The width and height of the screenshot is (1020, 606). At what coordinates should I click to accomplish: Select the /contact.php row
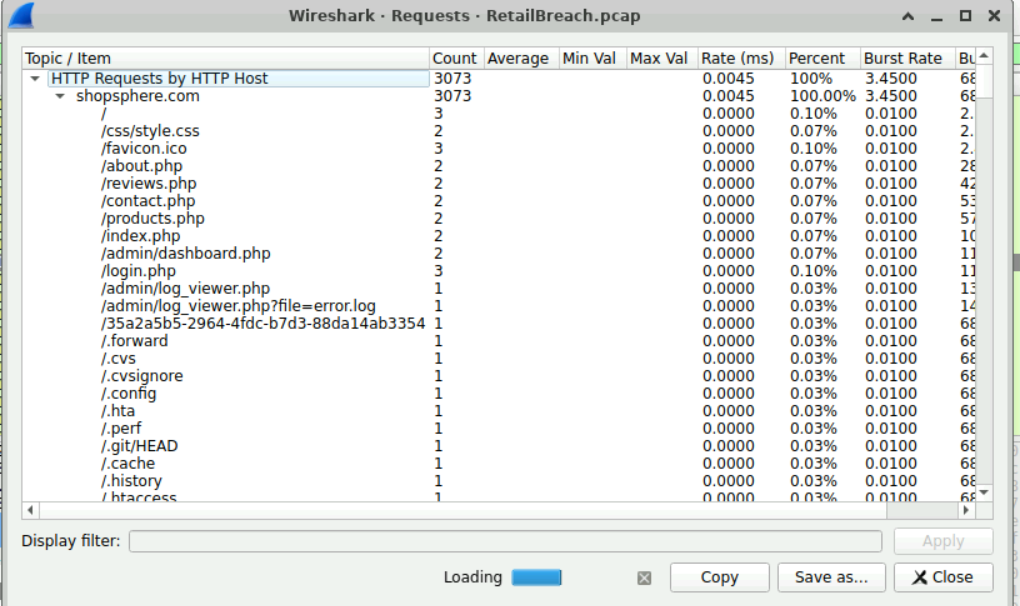(499, 202)
